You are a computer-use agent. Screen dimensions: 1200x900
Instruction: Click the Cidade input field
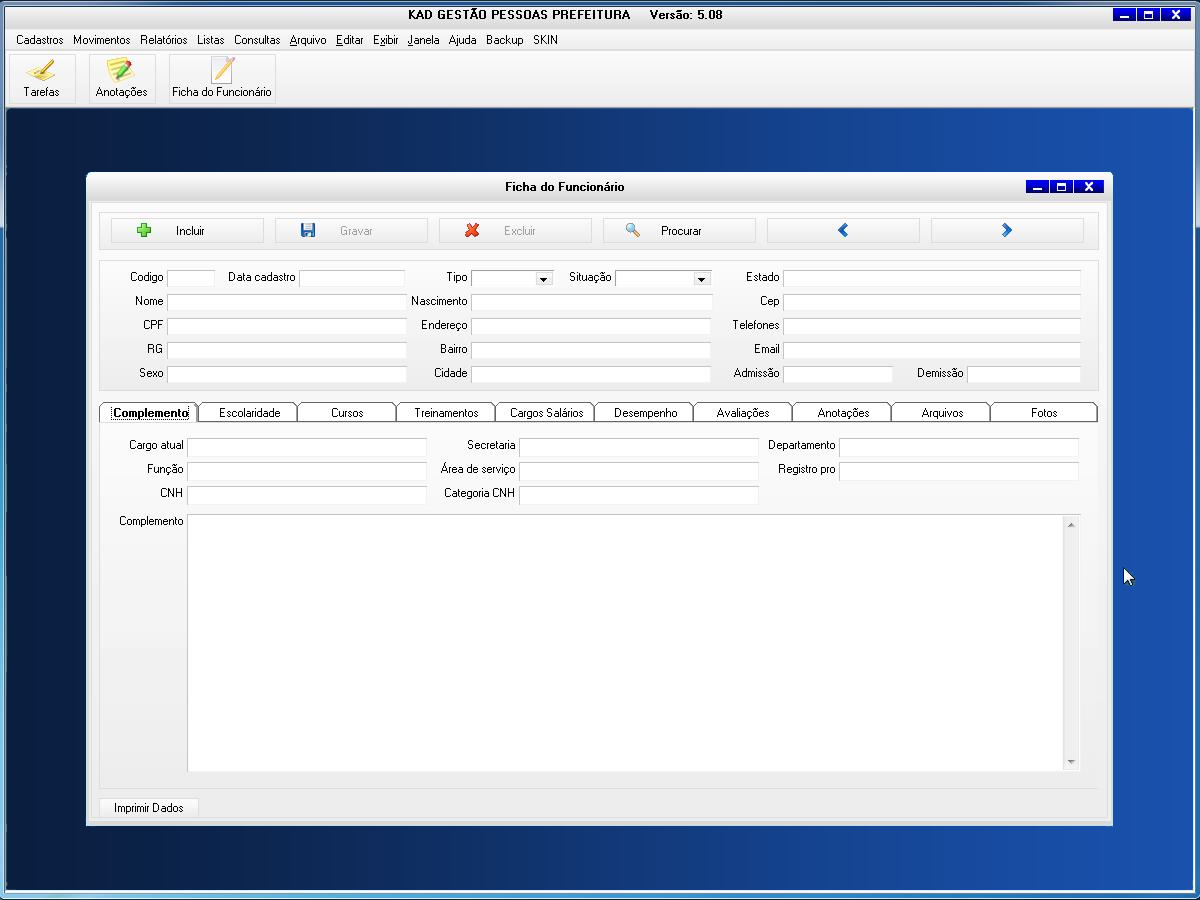click(x=591, y=374)
